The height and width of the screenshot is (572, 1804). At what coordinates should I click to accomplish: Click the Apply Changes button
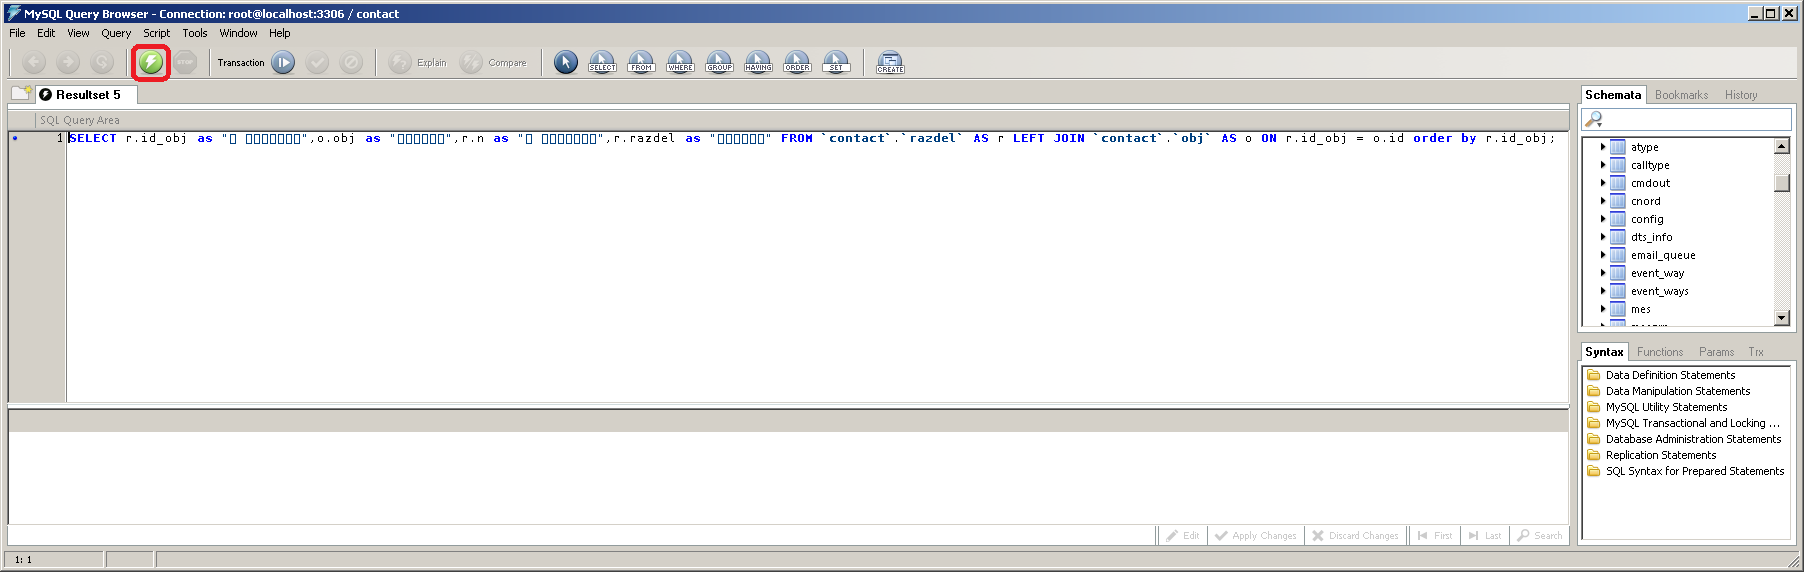(1255, 536)
